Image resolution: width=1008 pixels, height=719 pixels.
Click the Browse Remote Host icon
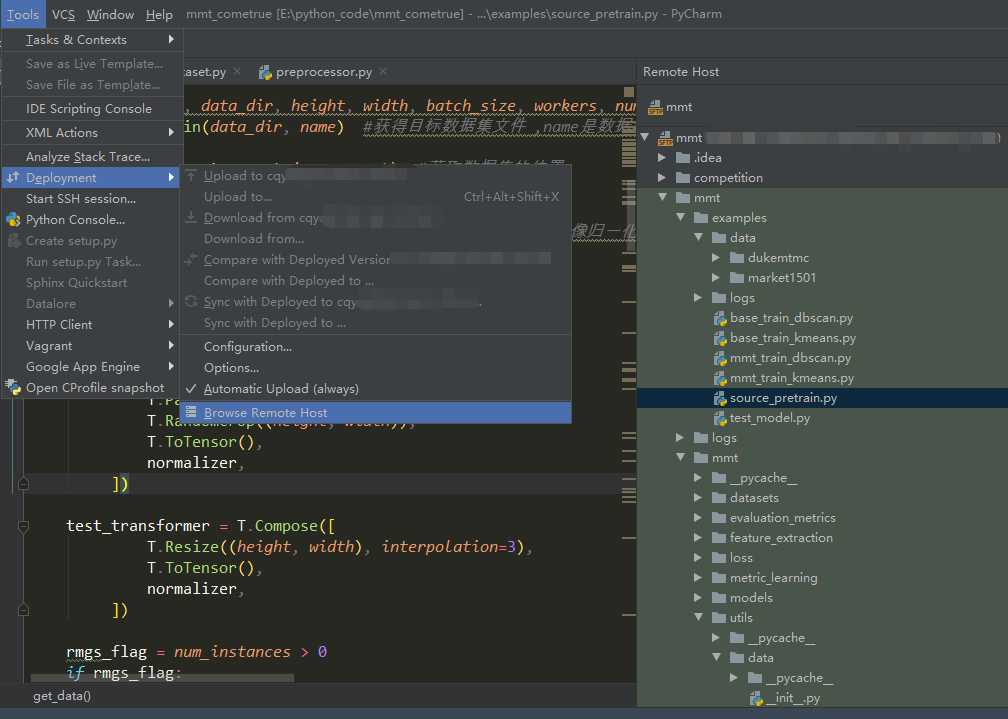pos(191,412)
